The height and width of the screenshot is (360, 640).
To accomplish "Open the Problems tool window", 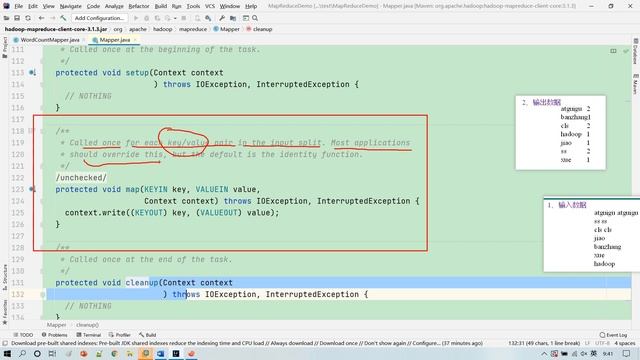I will point(54,335).
